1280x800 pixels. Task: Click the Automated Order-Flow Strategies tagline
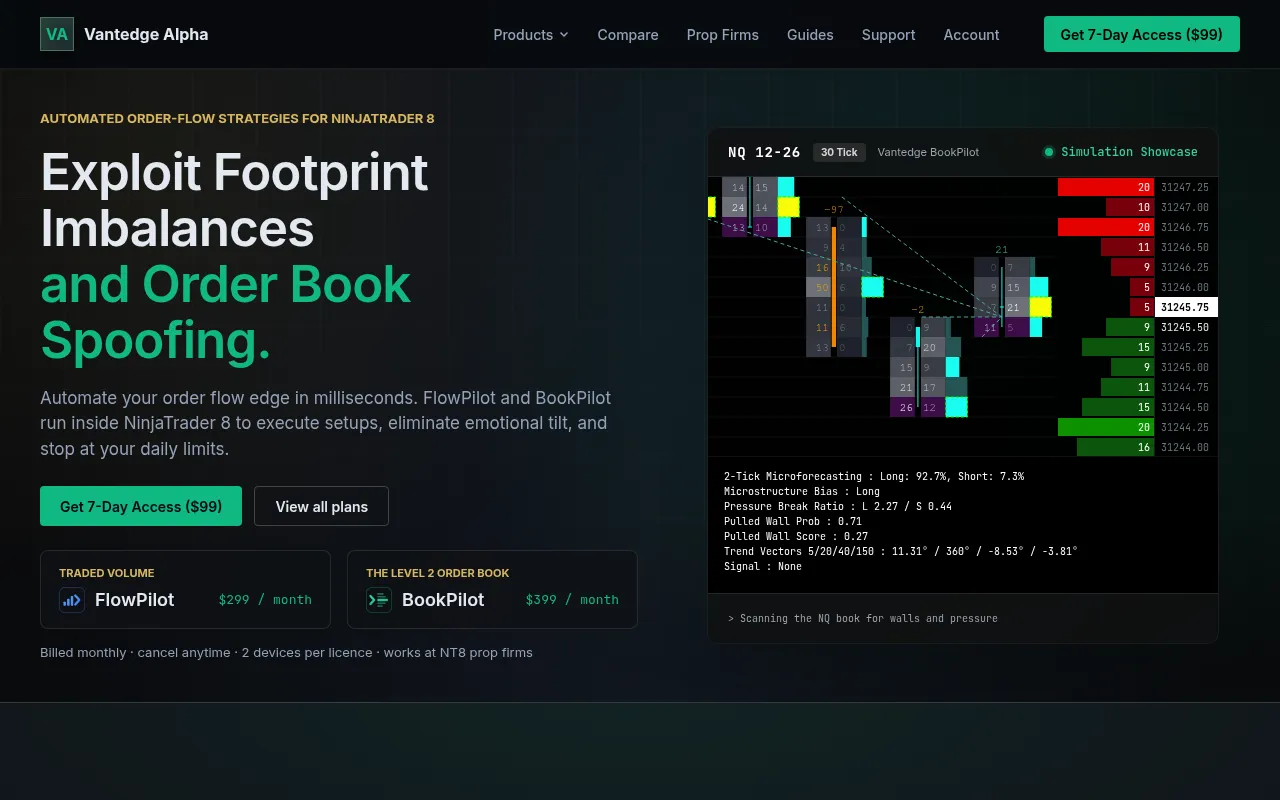click(x=237, y=118)
